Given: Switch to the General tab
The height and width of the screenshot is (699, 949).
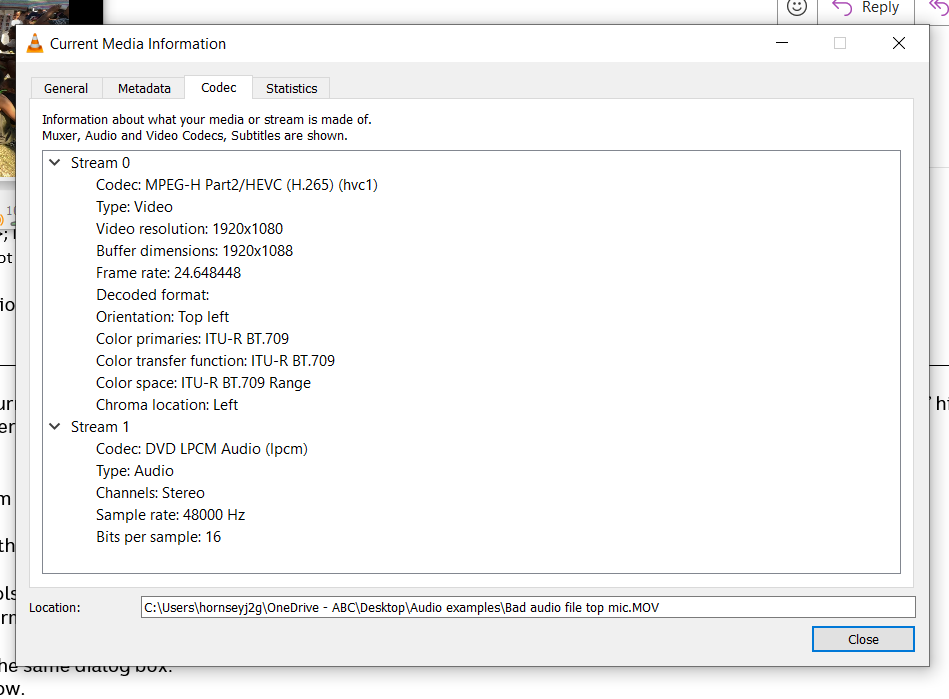Looking at the screenshot, I should 66,88.
